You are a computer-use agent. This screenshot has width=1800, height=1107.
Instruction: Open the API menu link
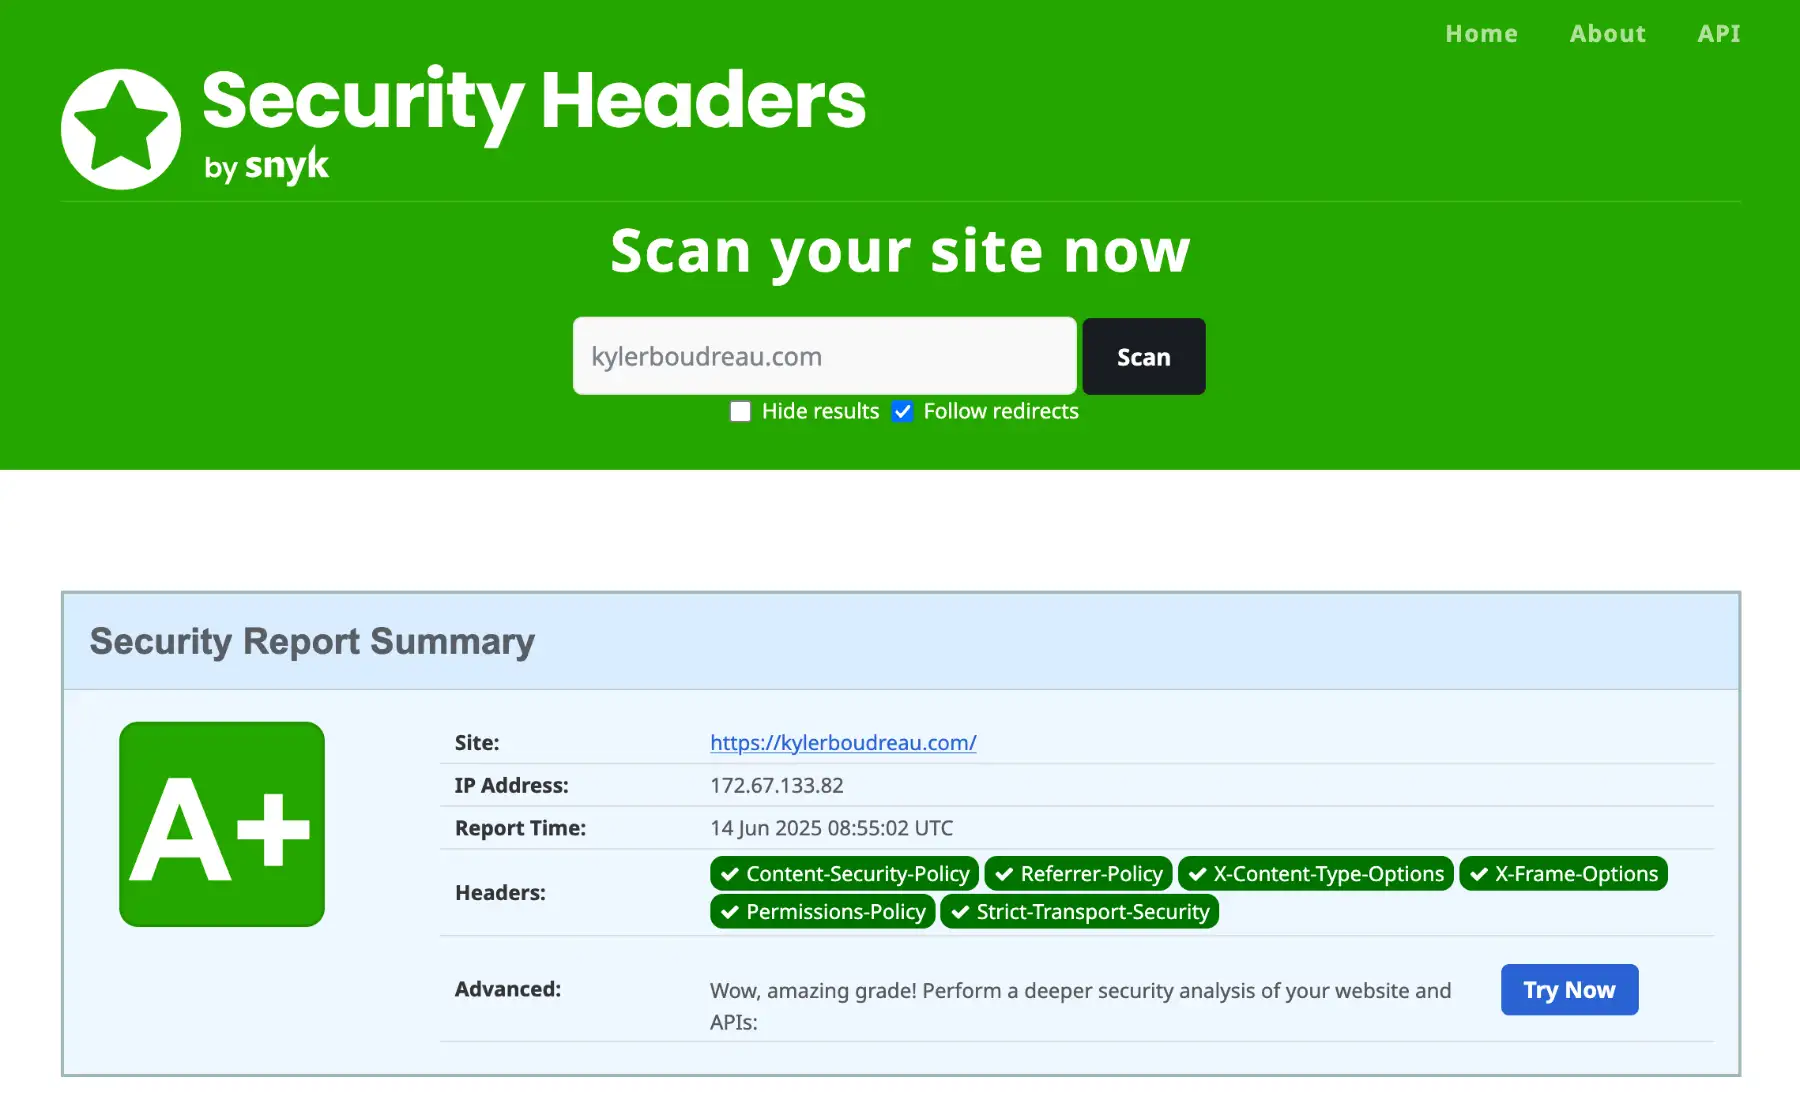pyautogui.click(x=1718, y=34)
